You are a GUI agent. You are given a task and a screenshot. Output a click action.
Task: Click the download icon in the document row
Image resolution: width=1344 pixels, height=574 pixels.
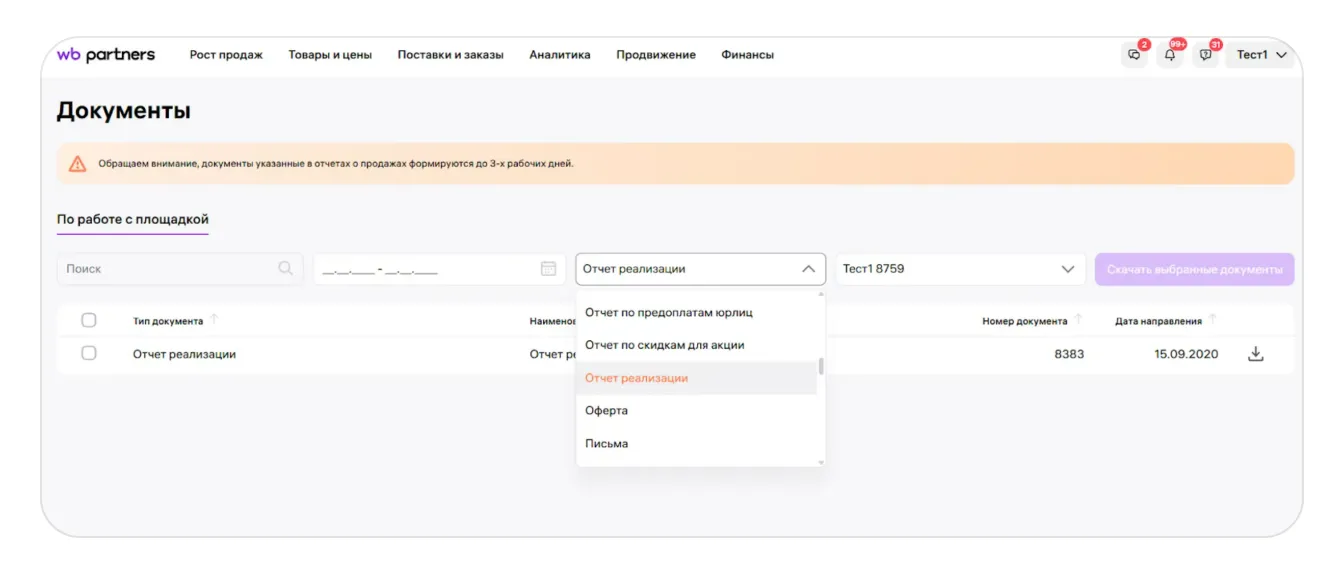pos(1256,354)
